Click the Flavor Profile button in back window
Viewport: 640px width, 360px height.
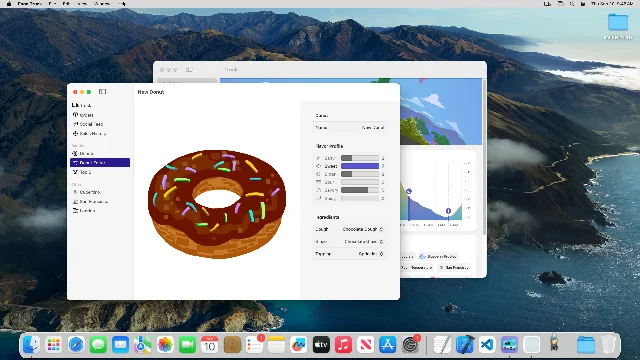[x=438, y=257]
